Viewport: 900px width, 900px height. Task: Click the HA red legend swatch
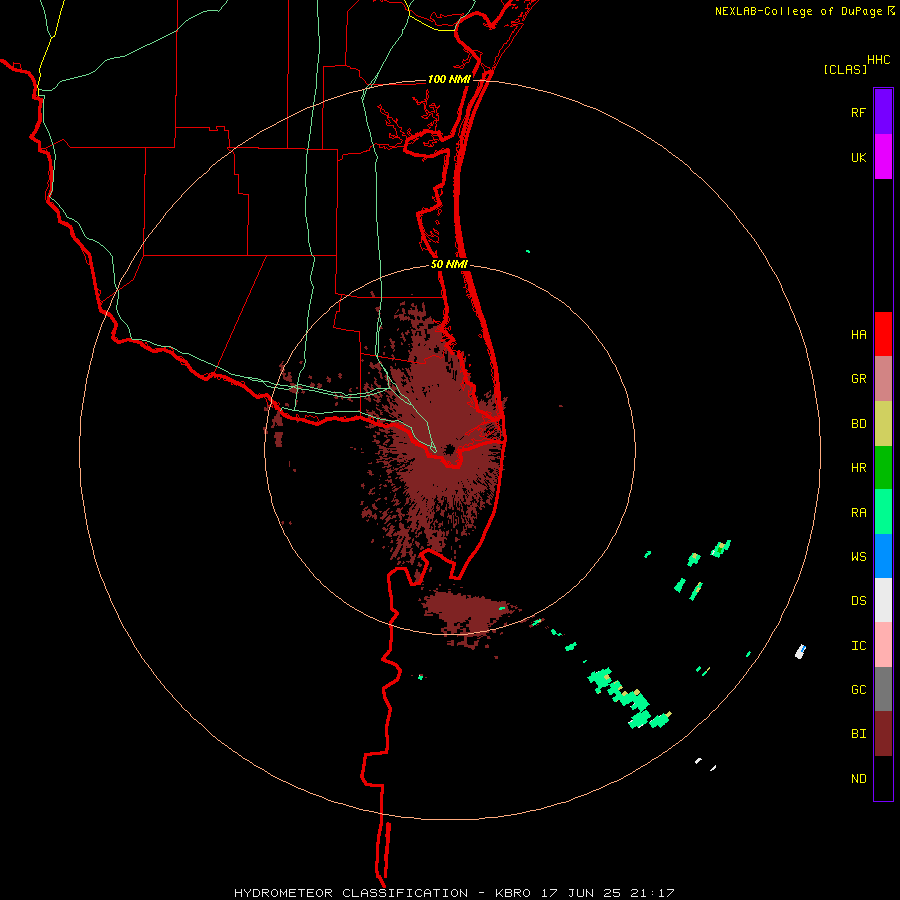click(883, 334)
